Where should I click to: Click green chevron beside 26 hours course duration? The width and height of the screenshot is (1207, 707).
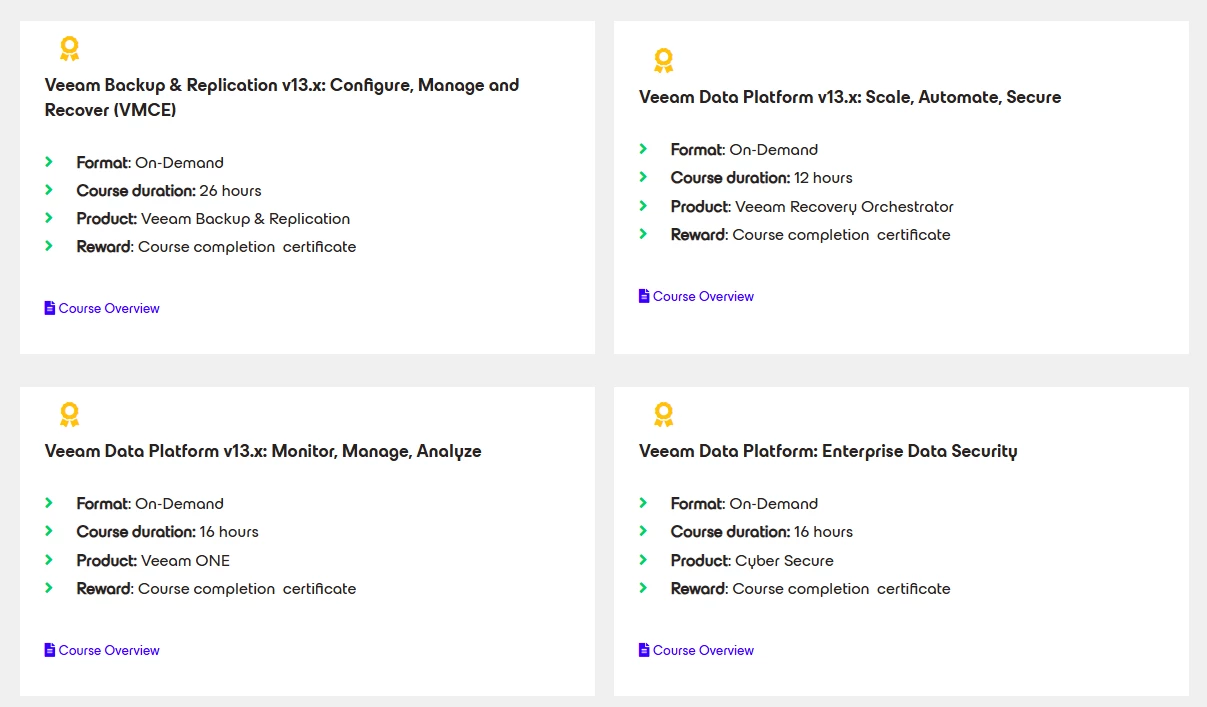49,190
